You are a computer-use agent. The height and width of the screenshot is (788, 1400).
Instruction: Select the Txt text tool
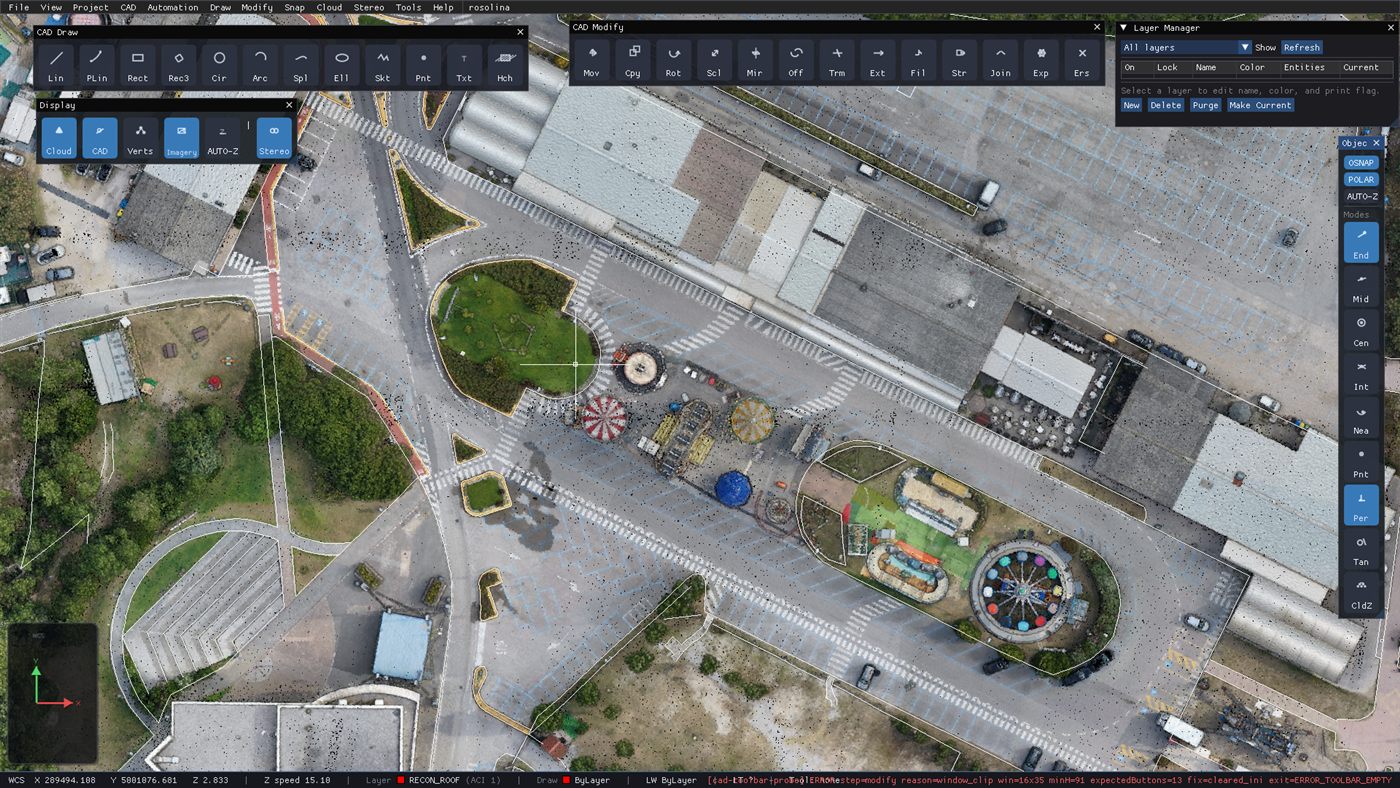pyautogui.click(x=464, y=65)
